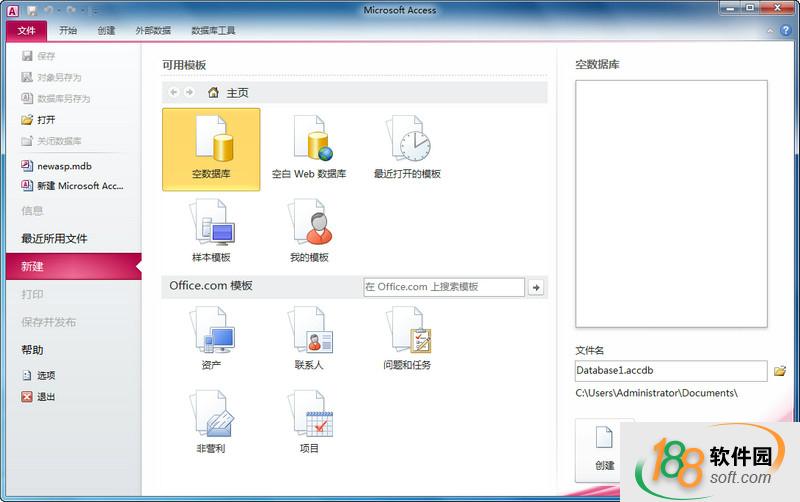This screenshot has height=502, width=800.
Task: Select the 资产 assets template category
Action: click(x=211, y=339)
